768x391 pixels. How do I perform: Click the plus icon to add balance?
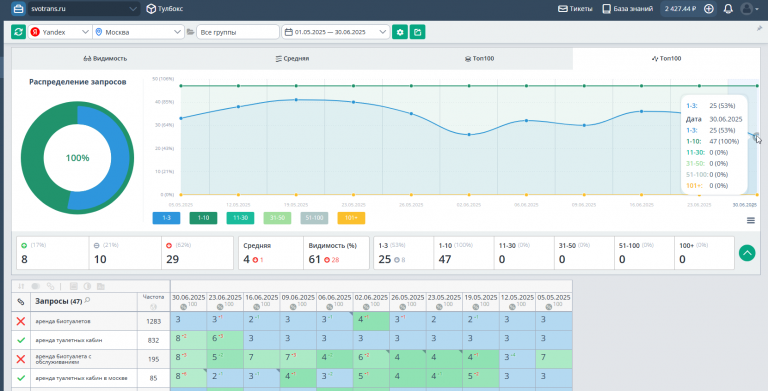coord(708,8)
